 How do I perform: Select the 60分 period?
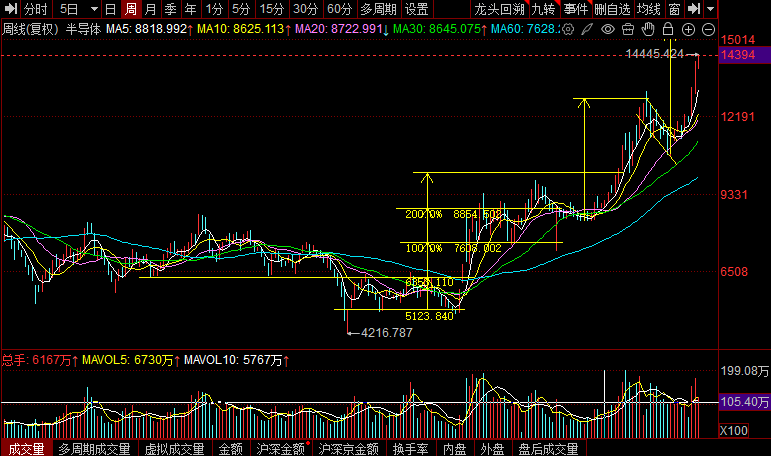(339, 9)
